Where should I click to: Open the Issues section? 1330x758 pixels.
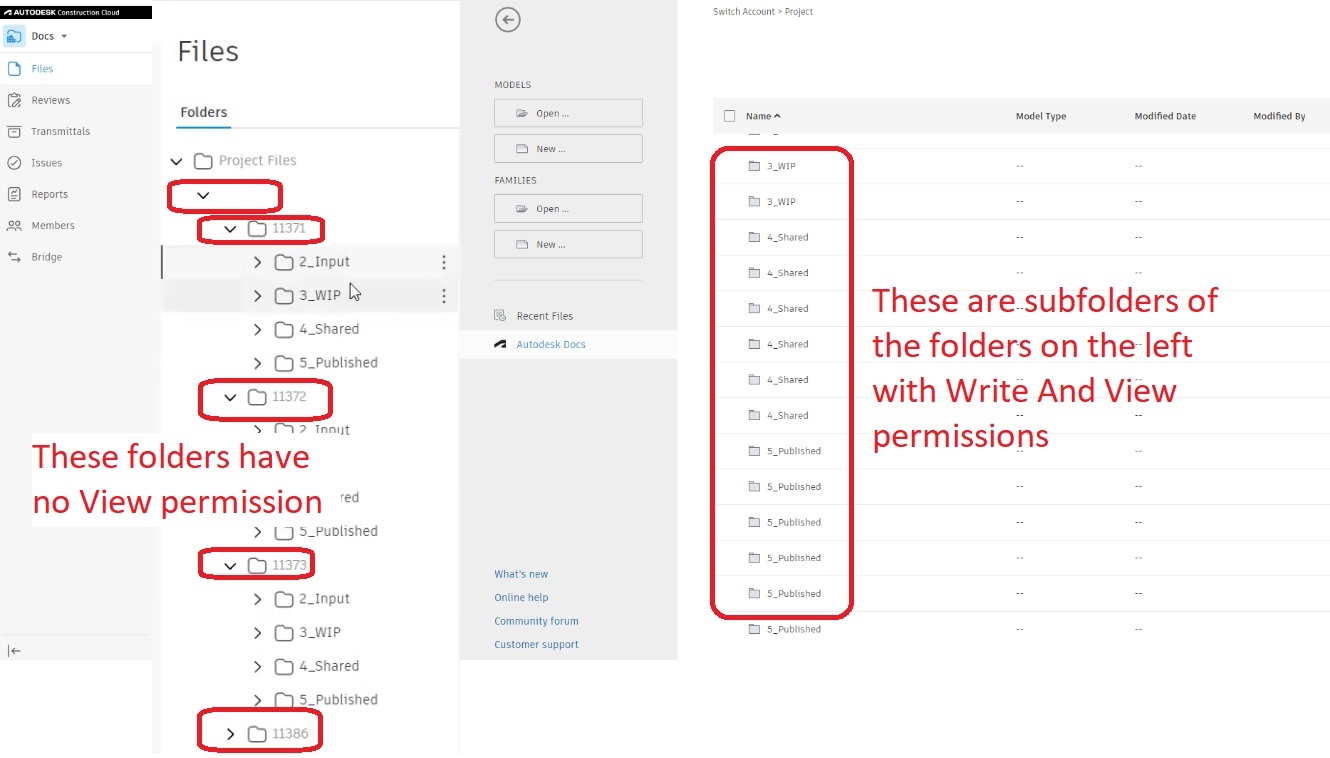(x=48, y=162)
